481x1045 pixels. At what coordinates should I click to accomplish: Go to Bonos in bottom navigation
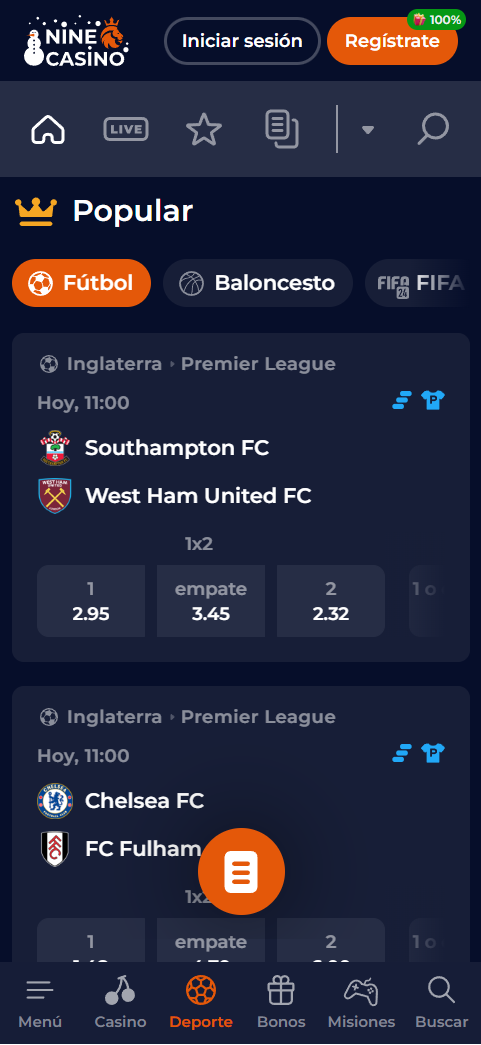tap(281, 1002)
